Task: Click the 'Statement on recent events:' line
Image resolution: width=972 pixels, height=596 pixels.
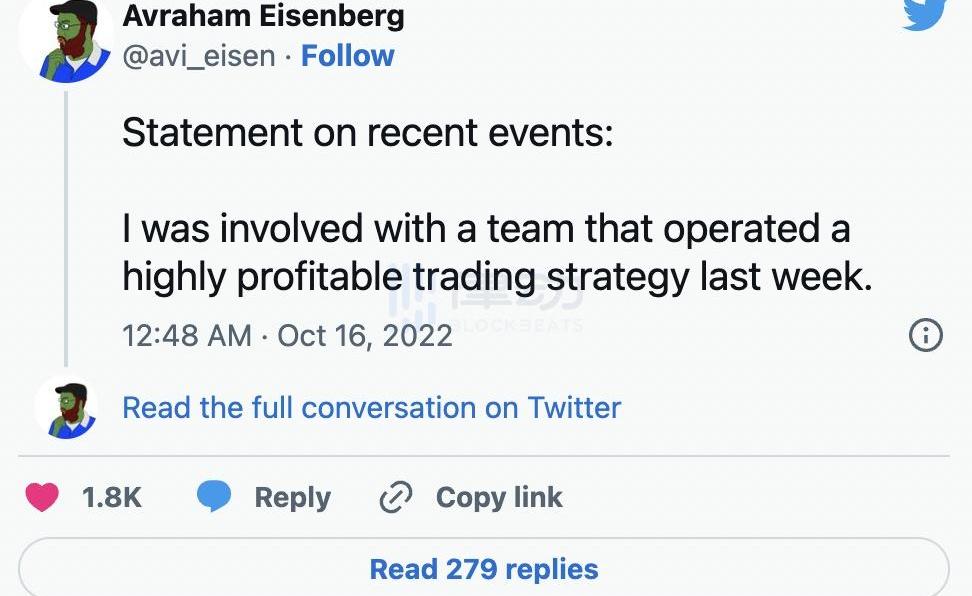Action: tap(368, 132)
